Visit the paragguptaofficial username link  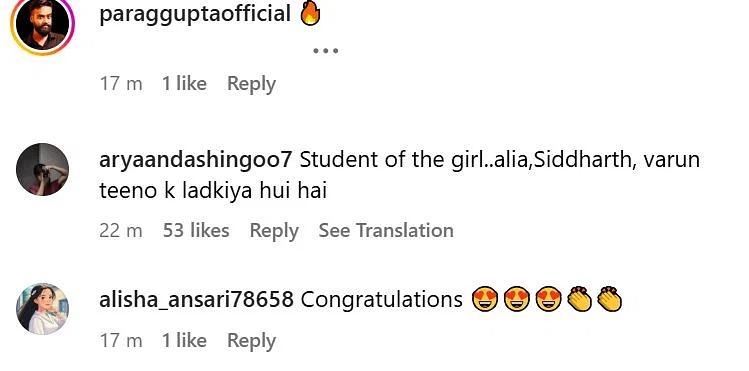point(195,14)
